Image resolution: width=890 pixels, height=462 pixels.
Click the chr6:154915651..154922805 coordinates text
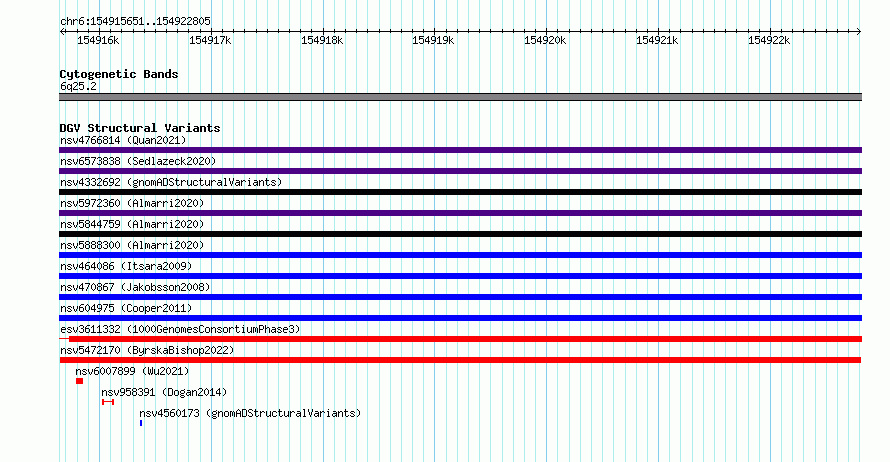135,21
